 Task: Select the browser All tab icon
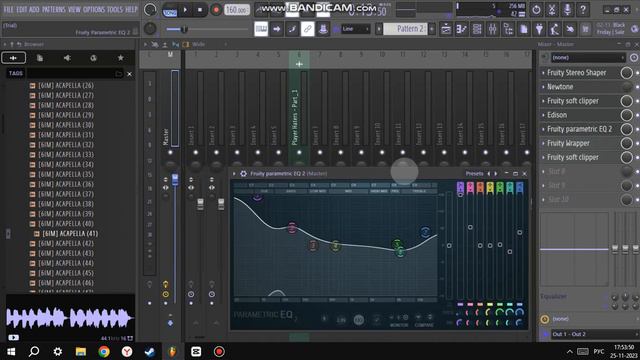click(x=13, y=58)
